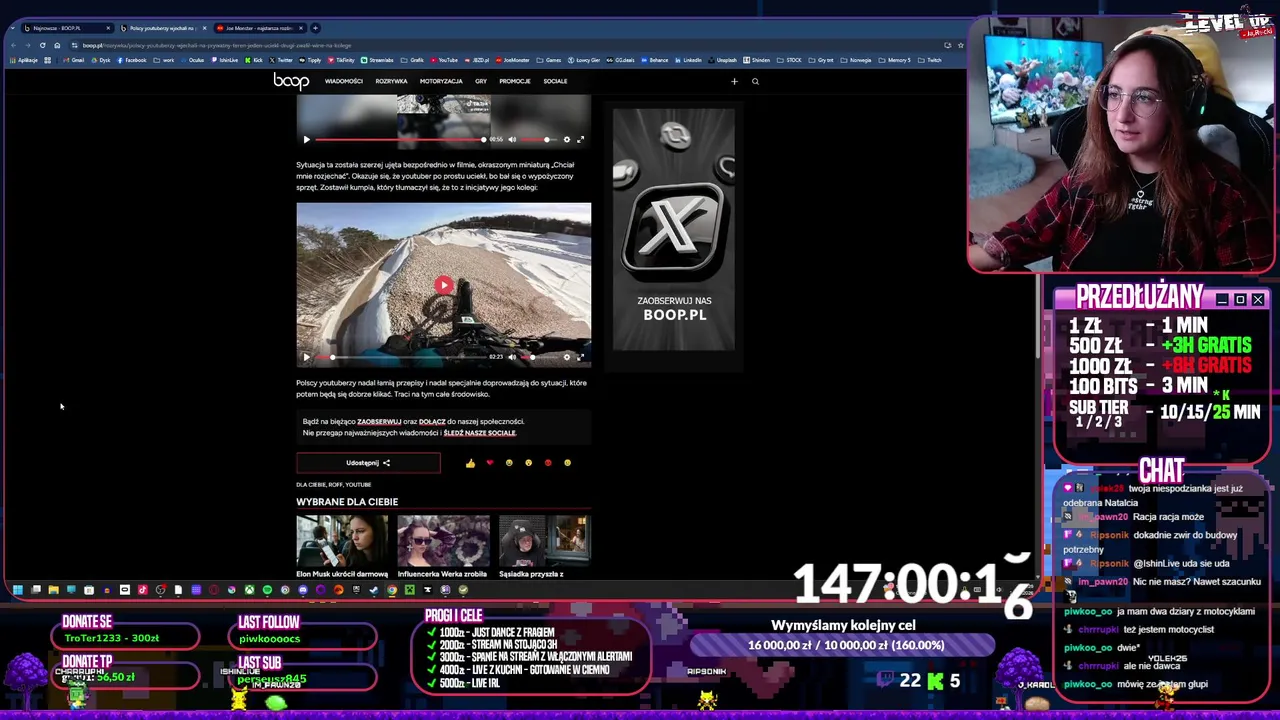The image size is (1280, 720).
Task: Click the plus icon in boop header
Action: coord(734,81)
